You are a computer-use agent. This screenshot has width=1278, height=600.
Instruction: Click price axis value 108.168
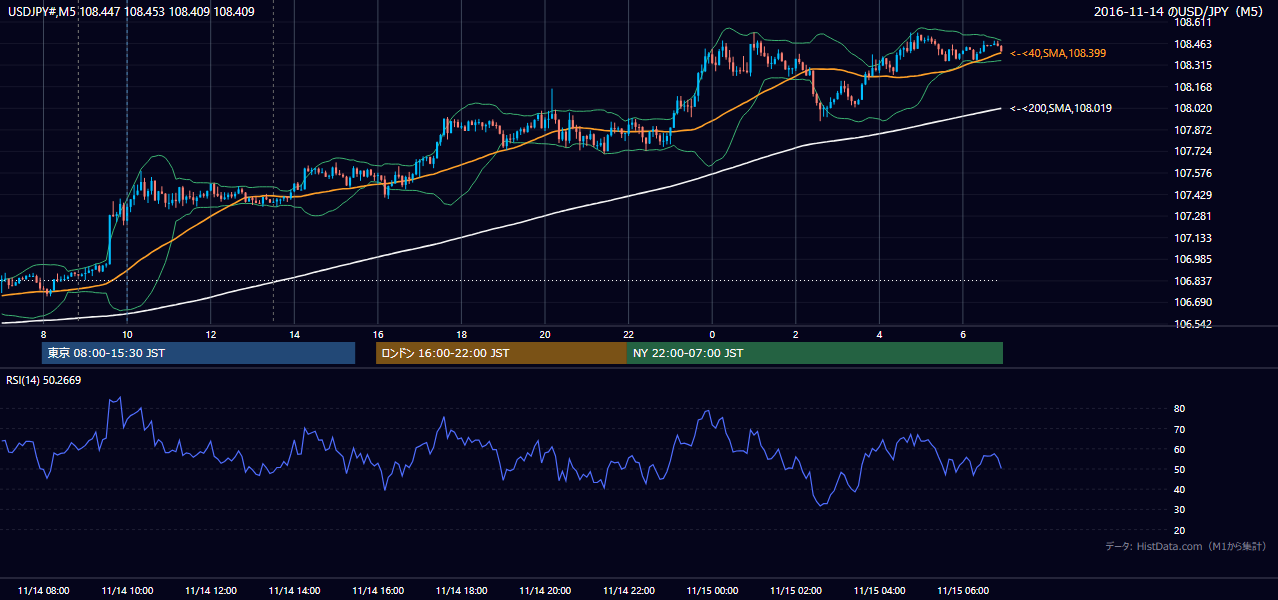(x=1192, y=87)
